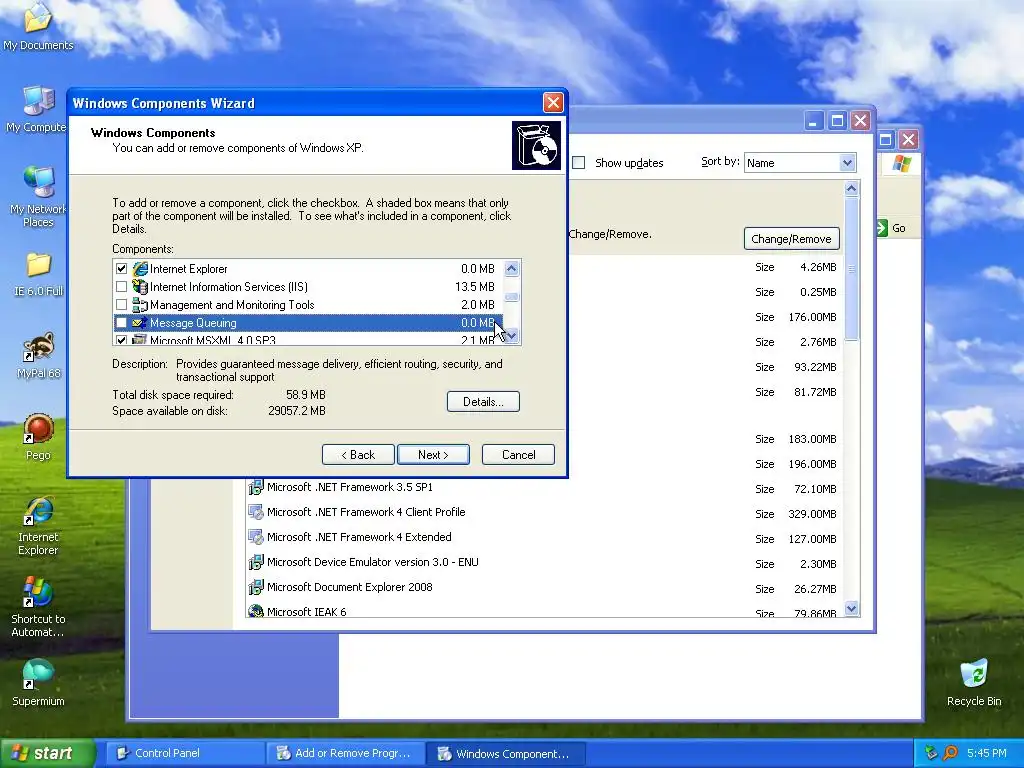Check the Message Queuing checkbox

(x=121, y=323)
